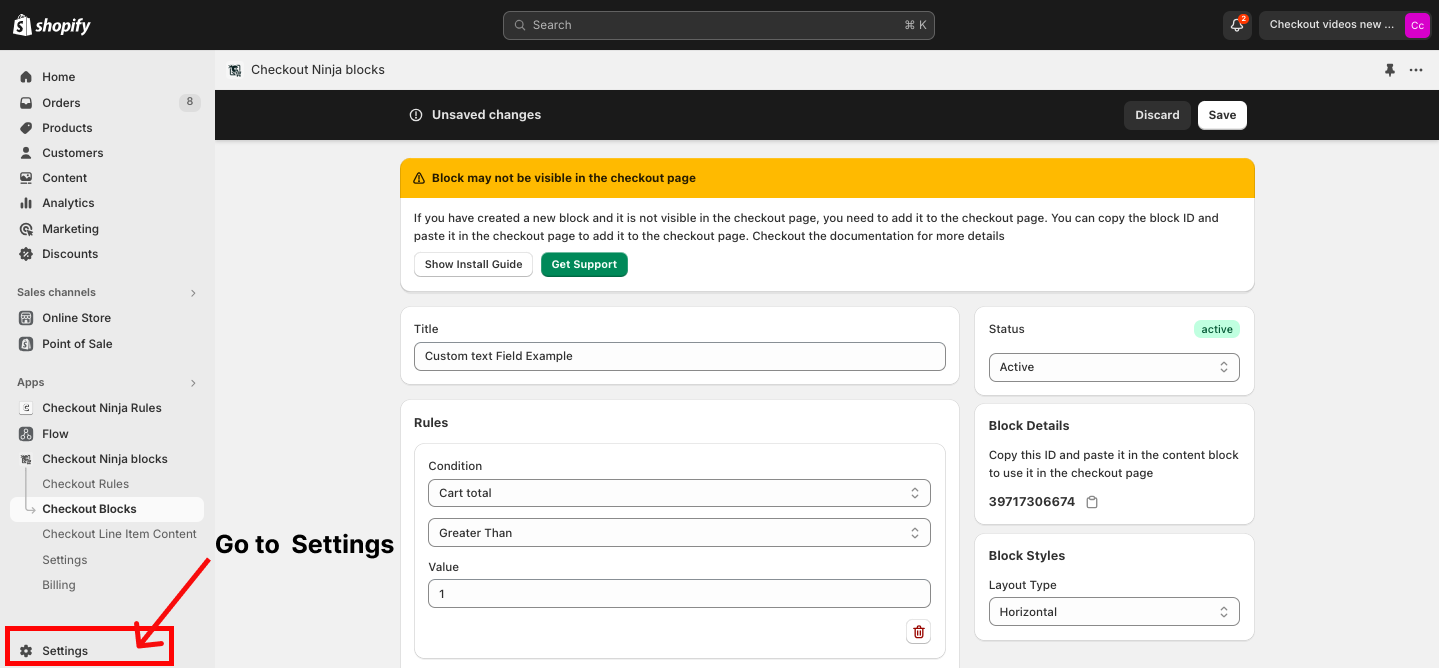Image resolution: width=1439 pixels, height=668 pixels.
Task: Copy the block ID using clipboard icon
Action: pyautogui.click(x=1092, y=502)
